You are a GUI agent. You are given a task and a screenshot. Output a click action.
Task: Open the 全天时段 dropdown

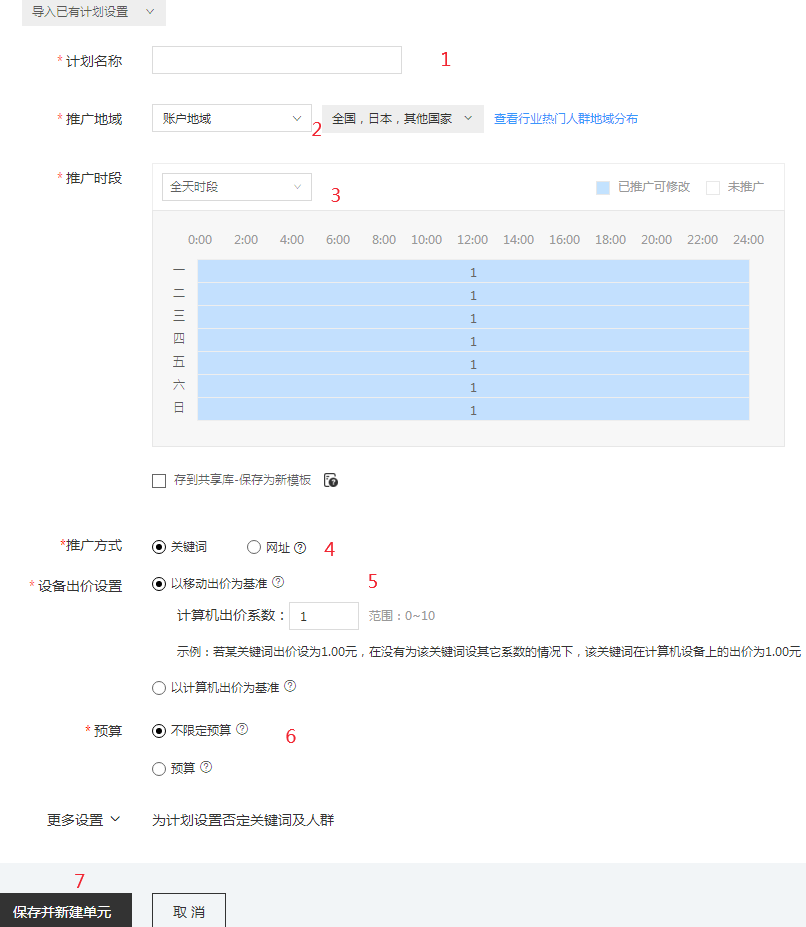pos(236,187)
